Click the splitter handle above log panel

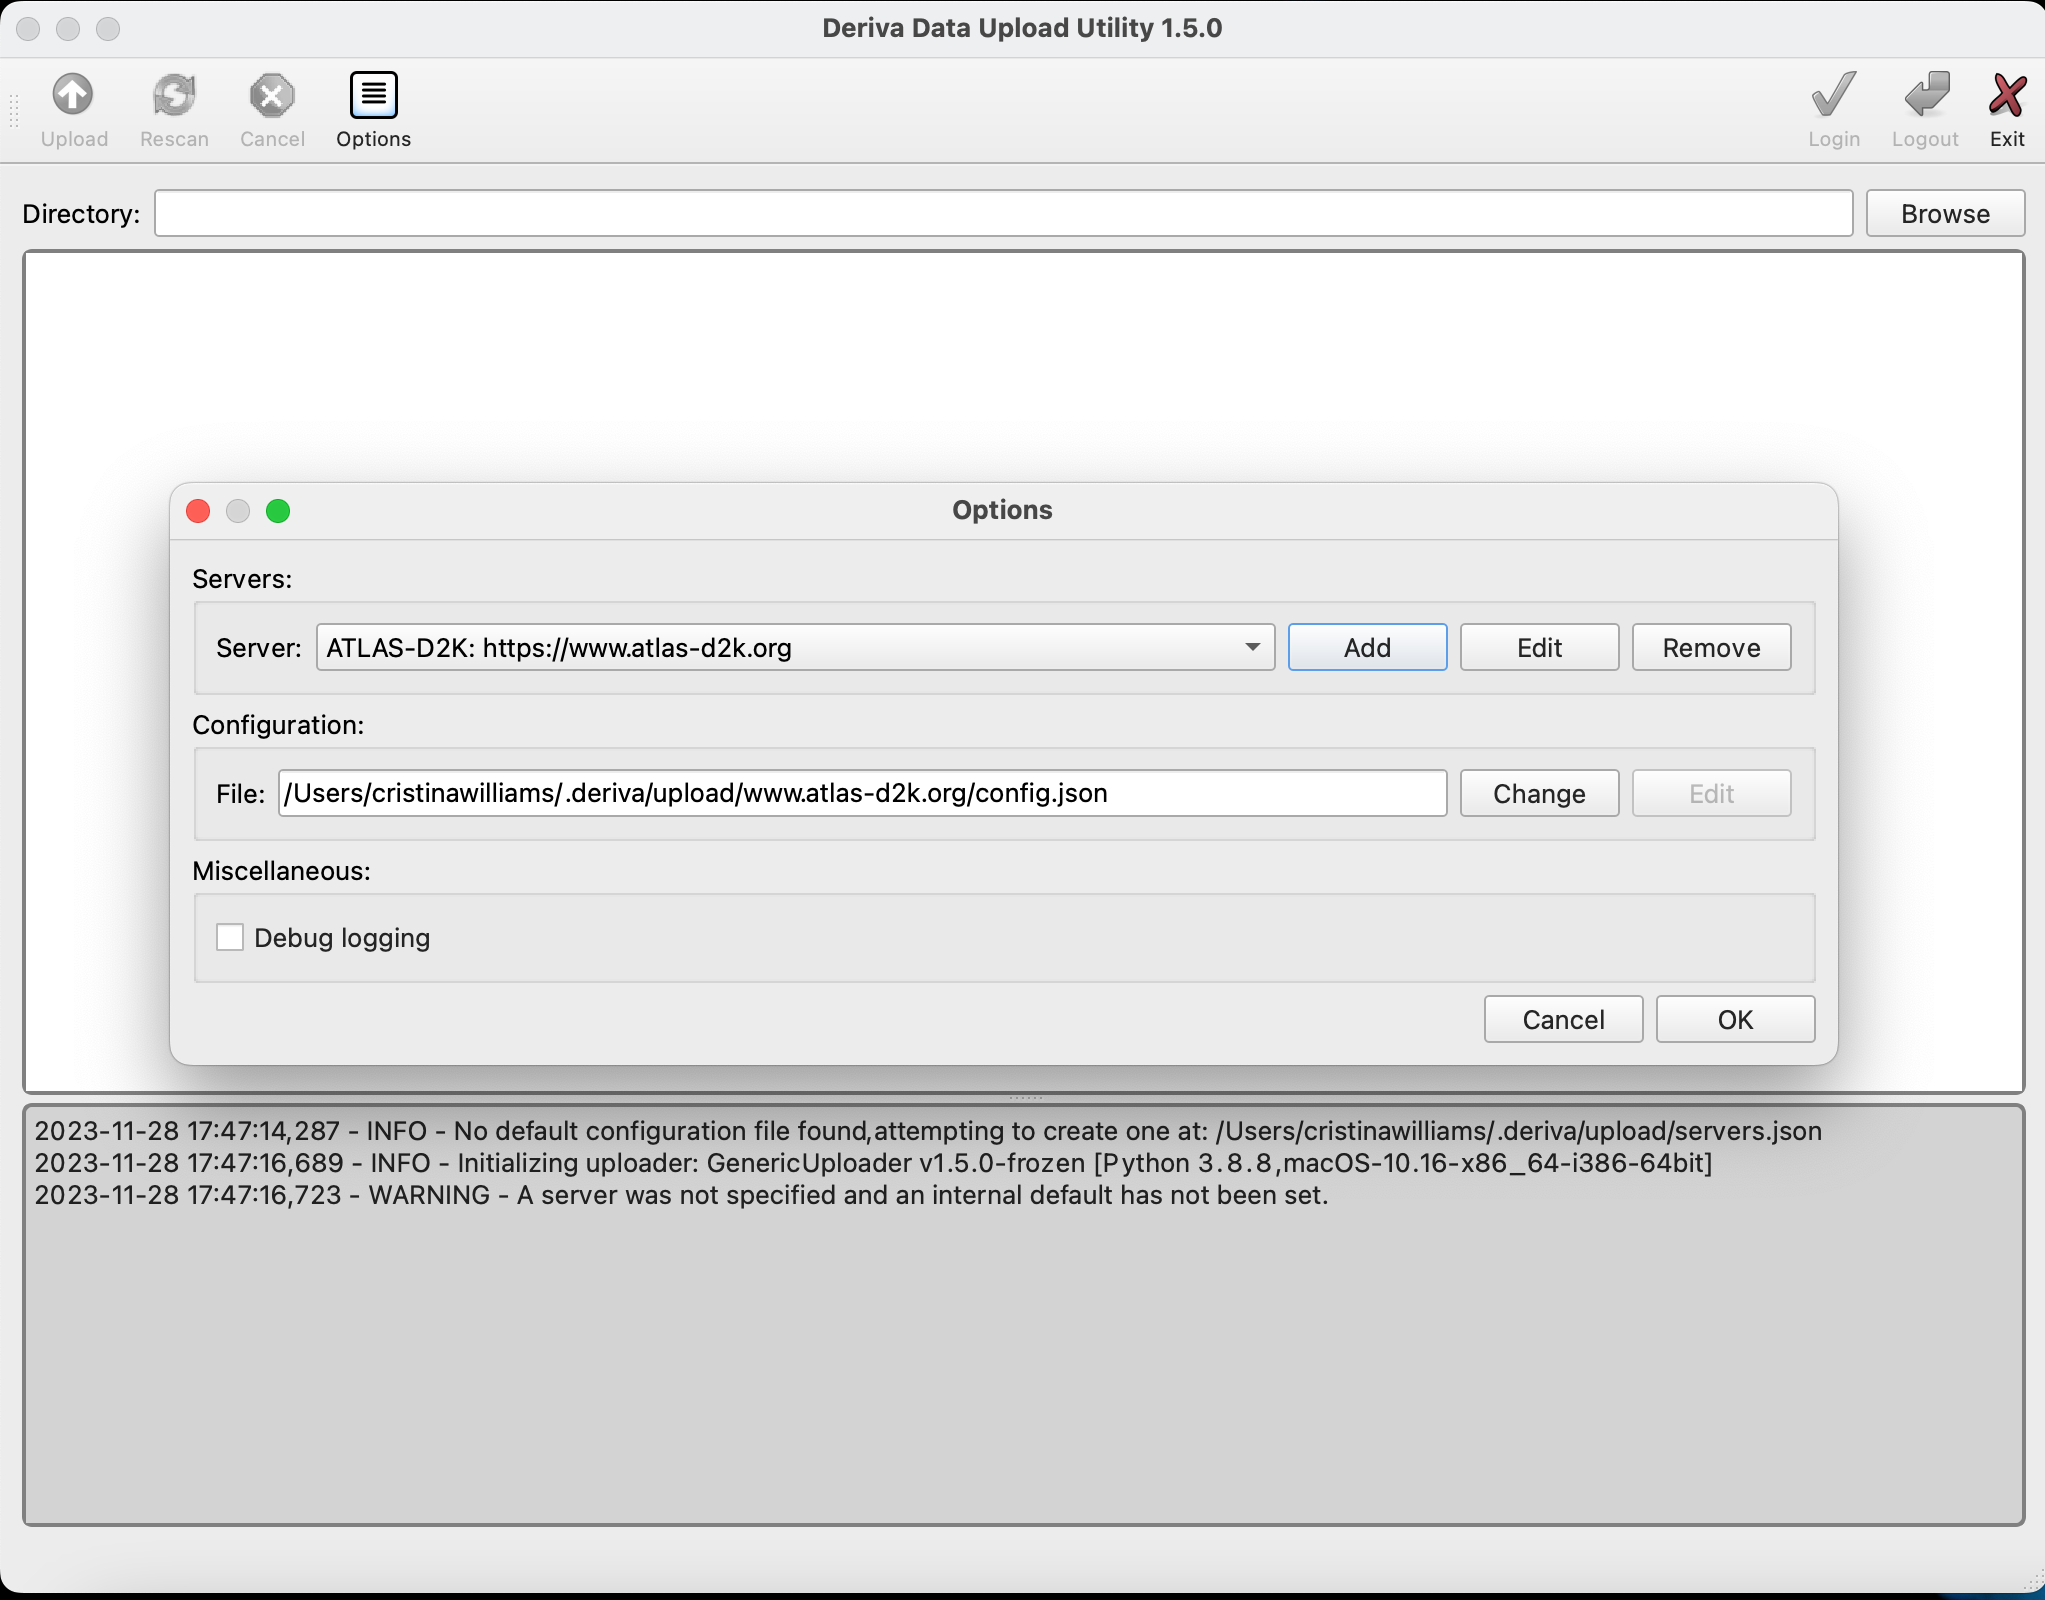(x=1024, y=1098)
